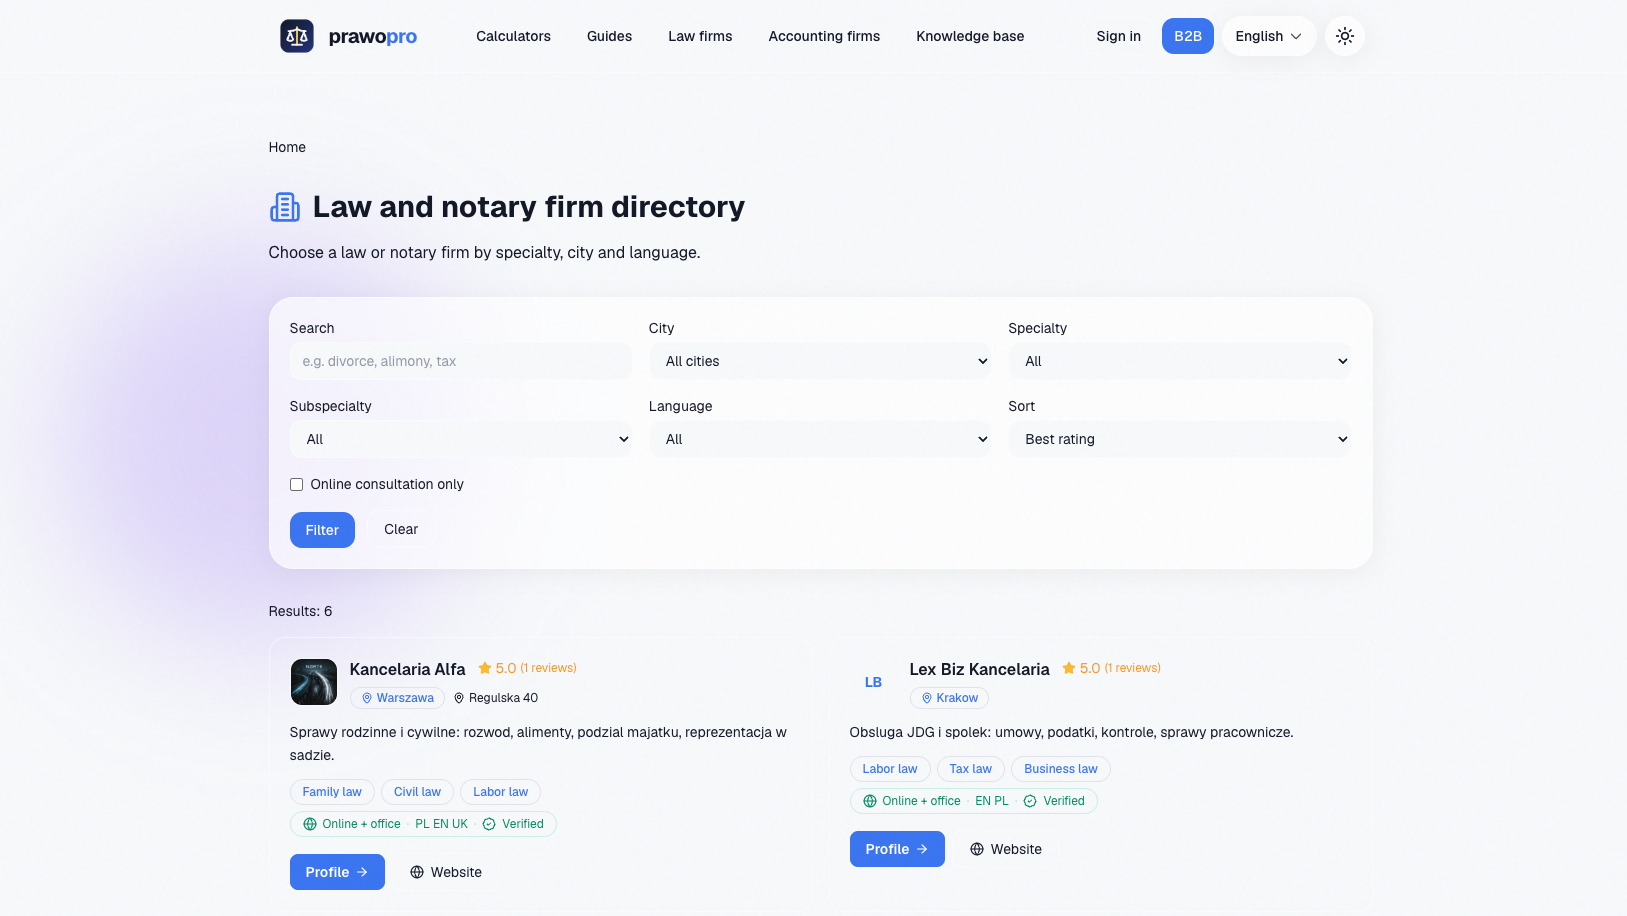Click the globe icon next to Website under Kancelaria Alfa

coord(416,872)
